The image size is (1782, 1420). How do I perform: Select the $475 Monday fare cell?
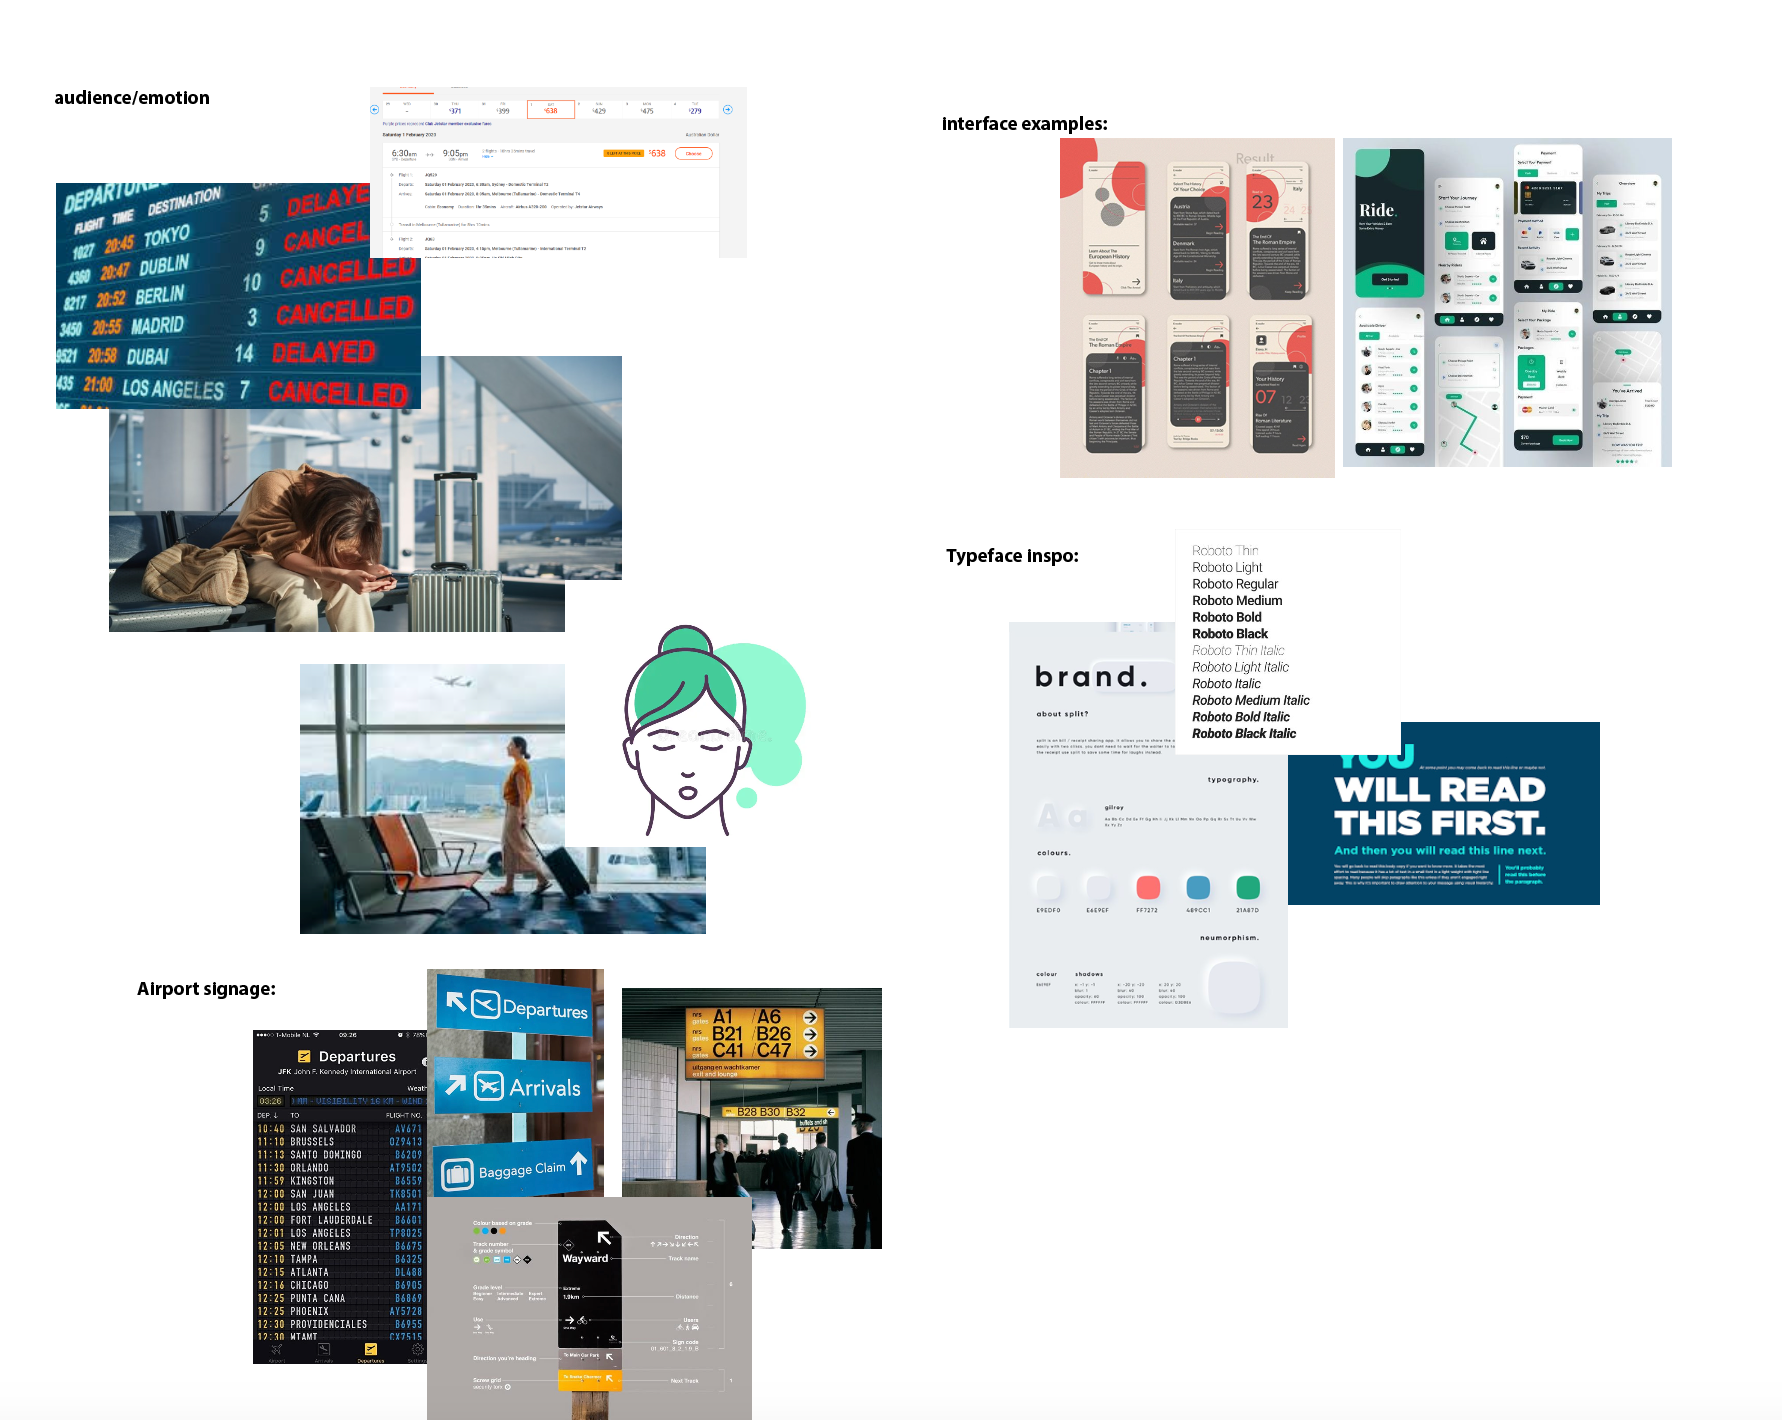(x=647, y=109)
